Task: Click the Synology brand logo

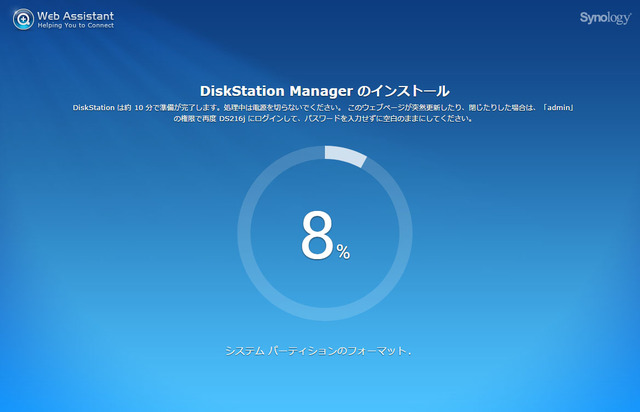Action: [x=605, y=18]
